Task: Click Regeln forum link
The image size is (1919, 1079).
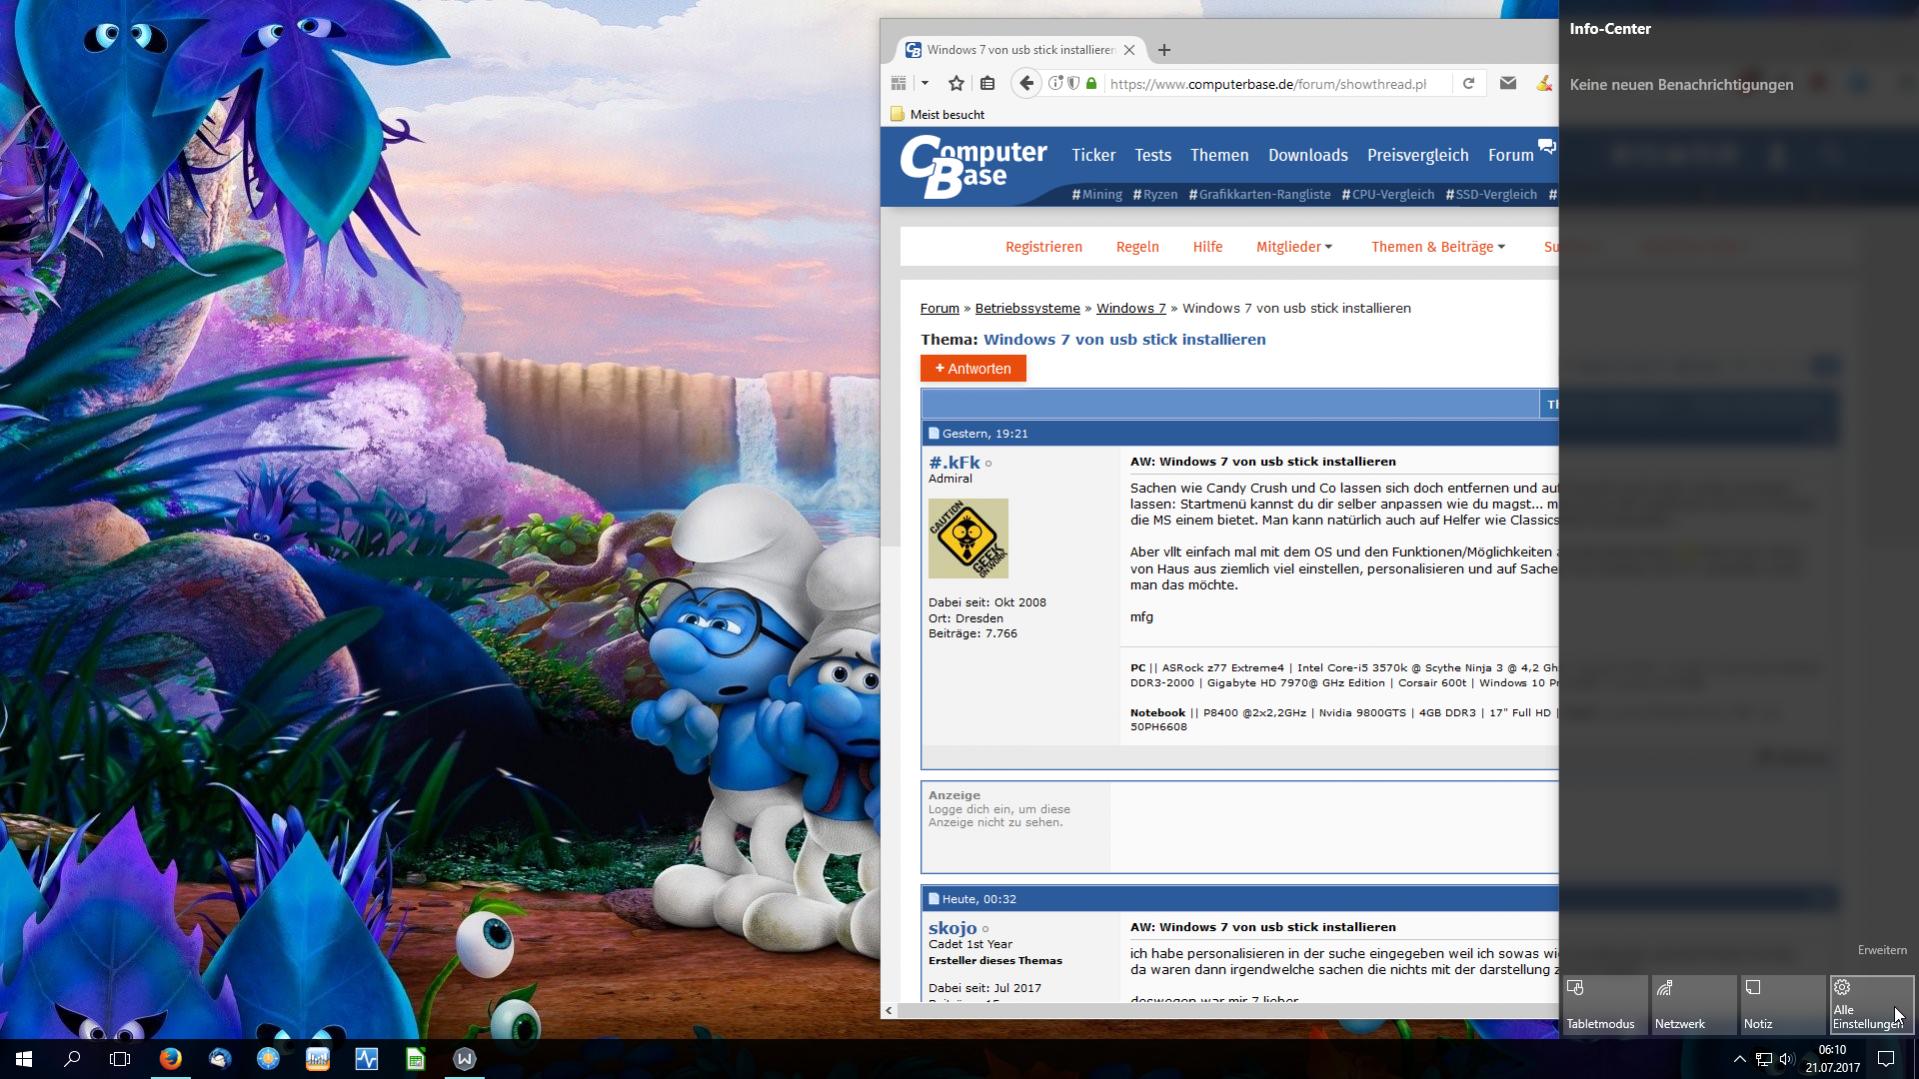Action: tap(1137, 247)
